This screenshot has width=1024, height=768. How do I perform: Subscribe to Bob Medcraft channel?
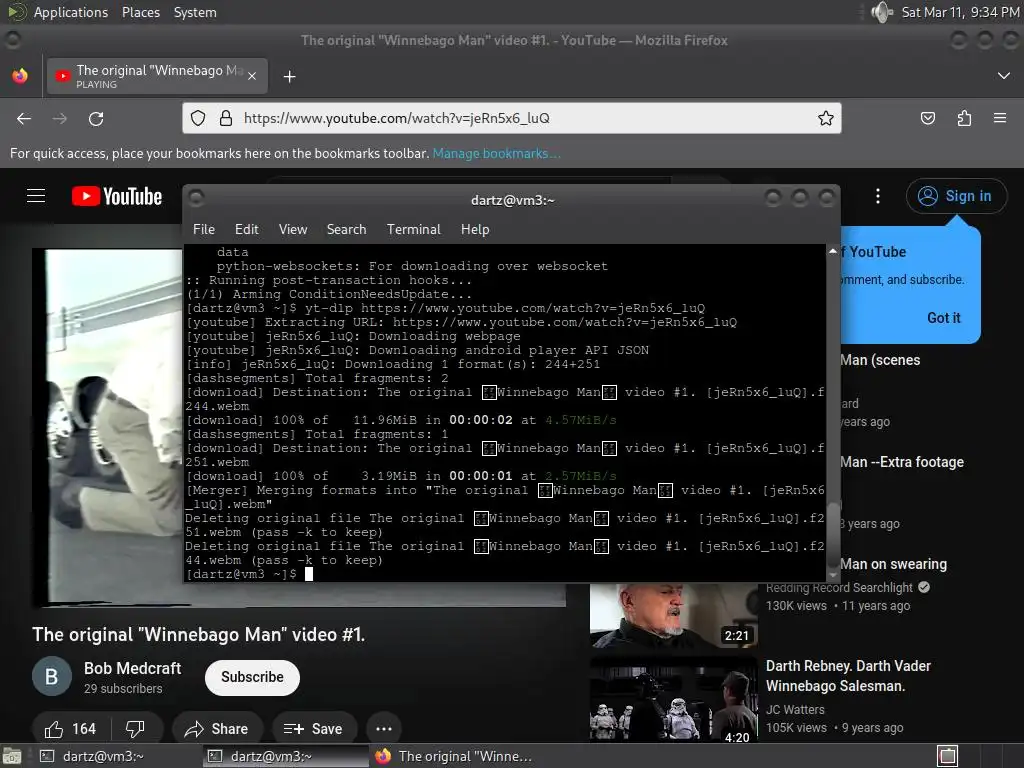click(252, 677)
